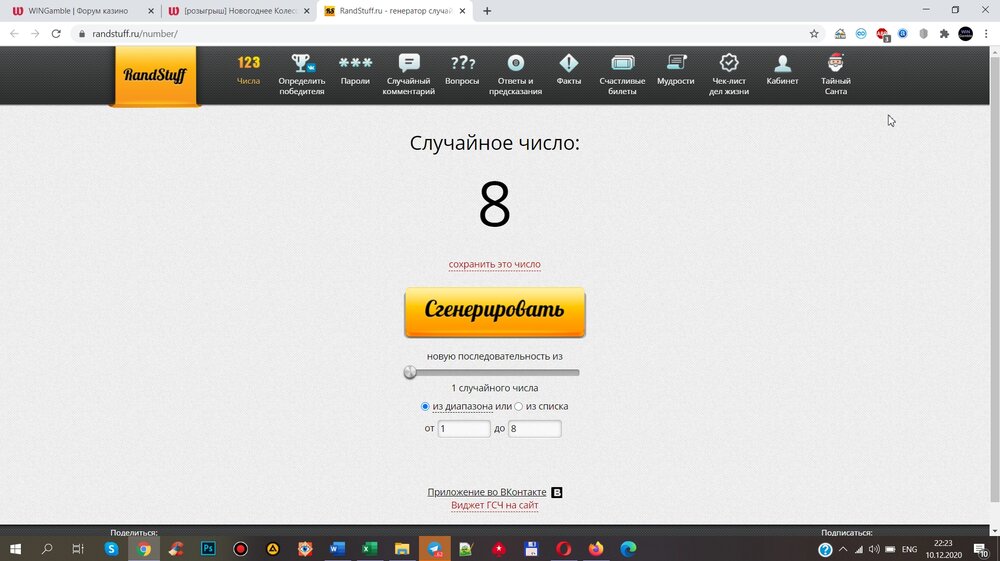Open Photoshop from the Windows taskbar
The height and width of the screenshot is (561, 1000).
coord(208,549)
